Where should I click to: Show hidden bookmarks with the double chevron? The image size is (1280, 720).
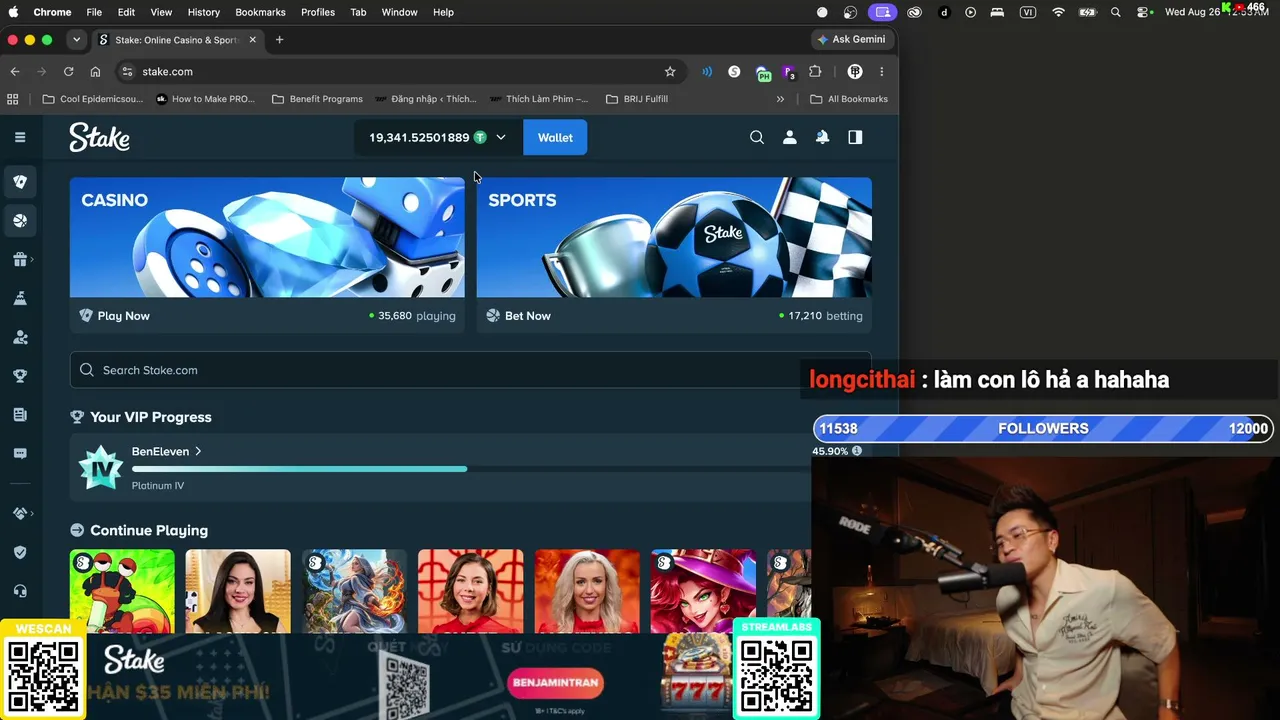(780, 99)
